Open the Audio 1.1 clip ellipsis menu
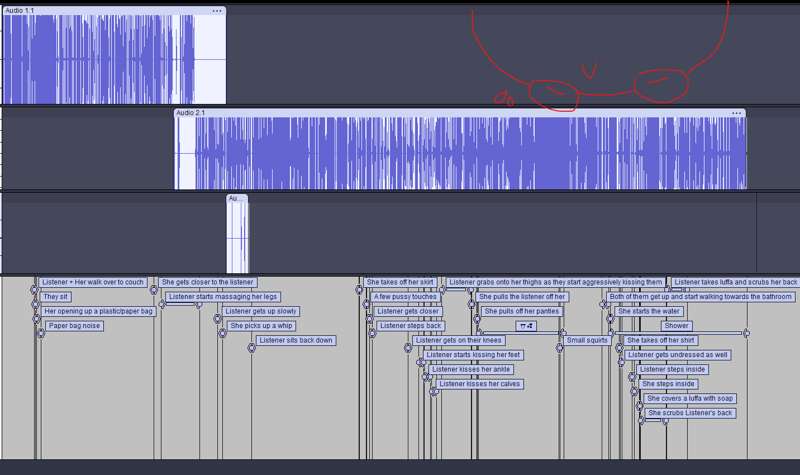Image resolution: width=800 pixels, height=475 pixels. [217, 10]
